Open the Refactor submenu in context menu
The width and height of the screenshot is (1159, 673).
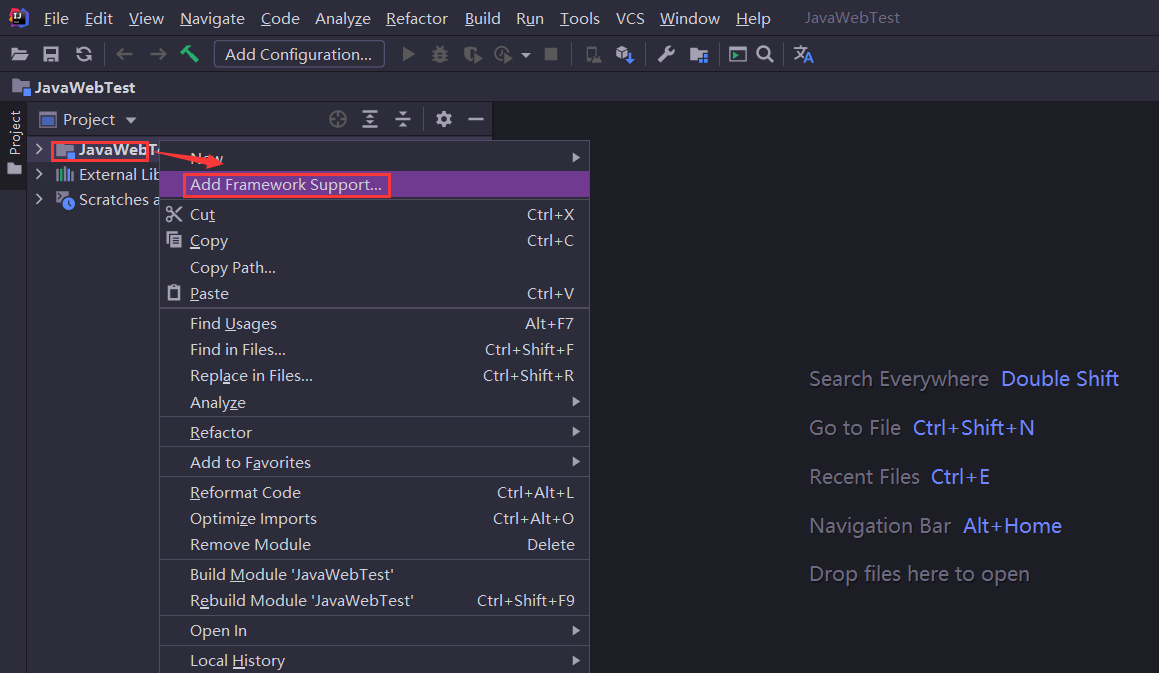[x=221, y=432]
